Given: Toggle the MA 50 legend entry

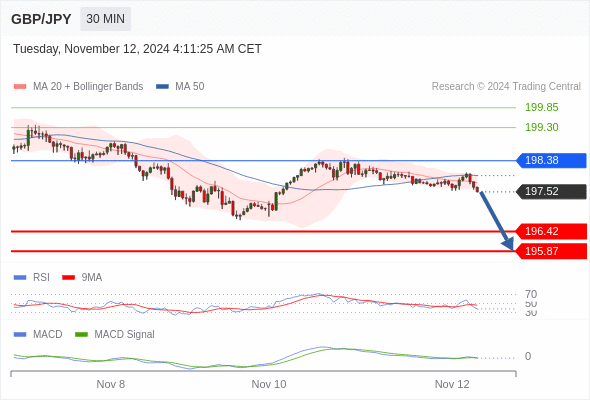Looking at the screenshot, I should point(180,87).
